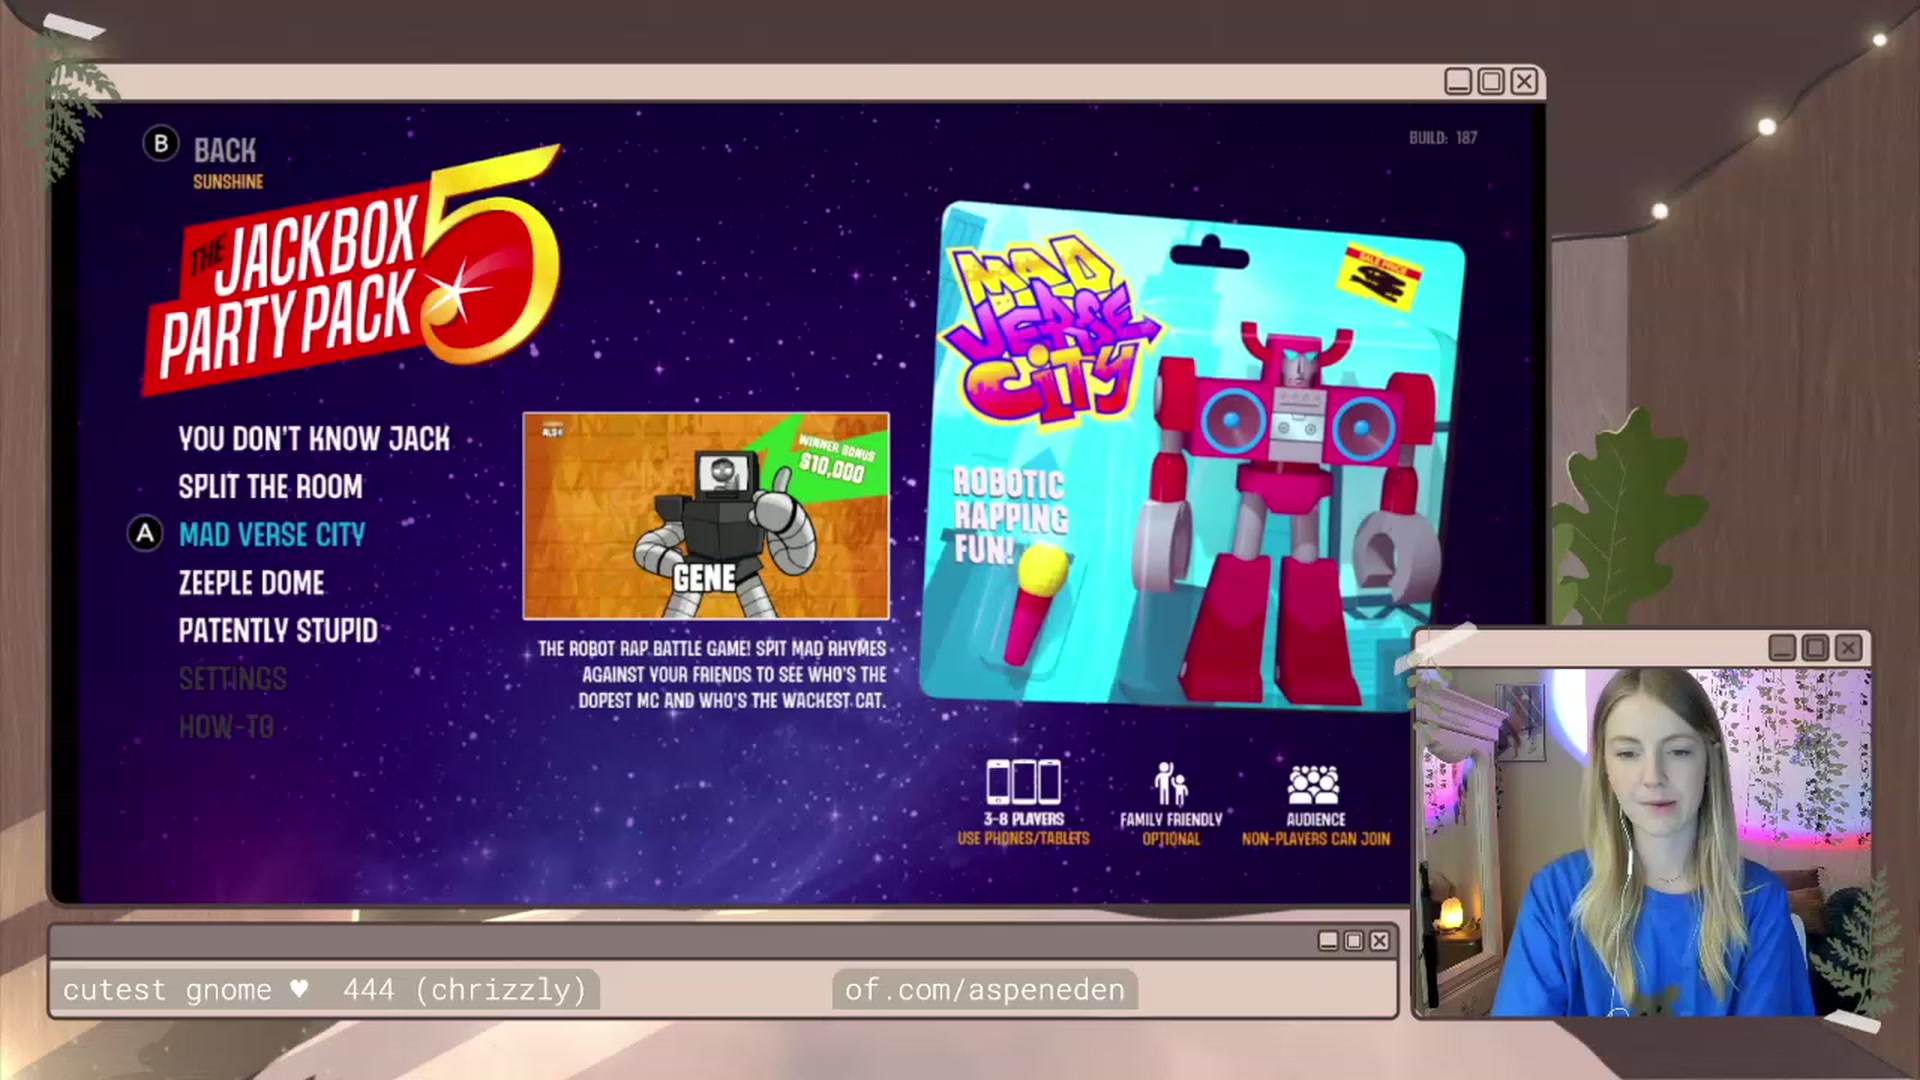Click 'NON-PLAYERS CAN JOIN' text

(1316, 839)
